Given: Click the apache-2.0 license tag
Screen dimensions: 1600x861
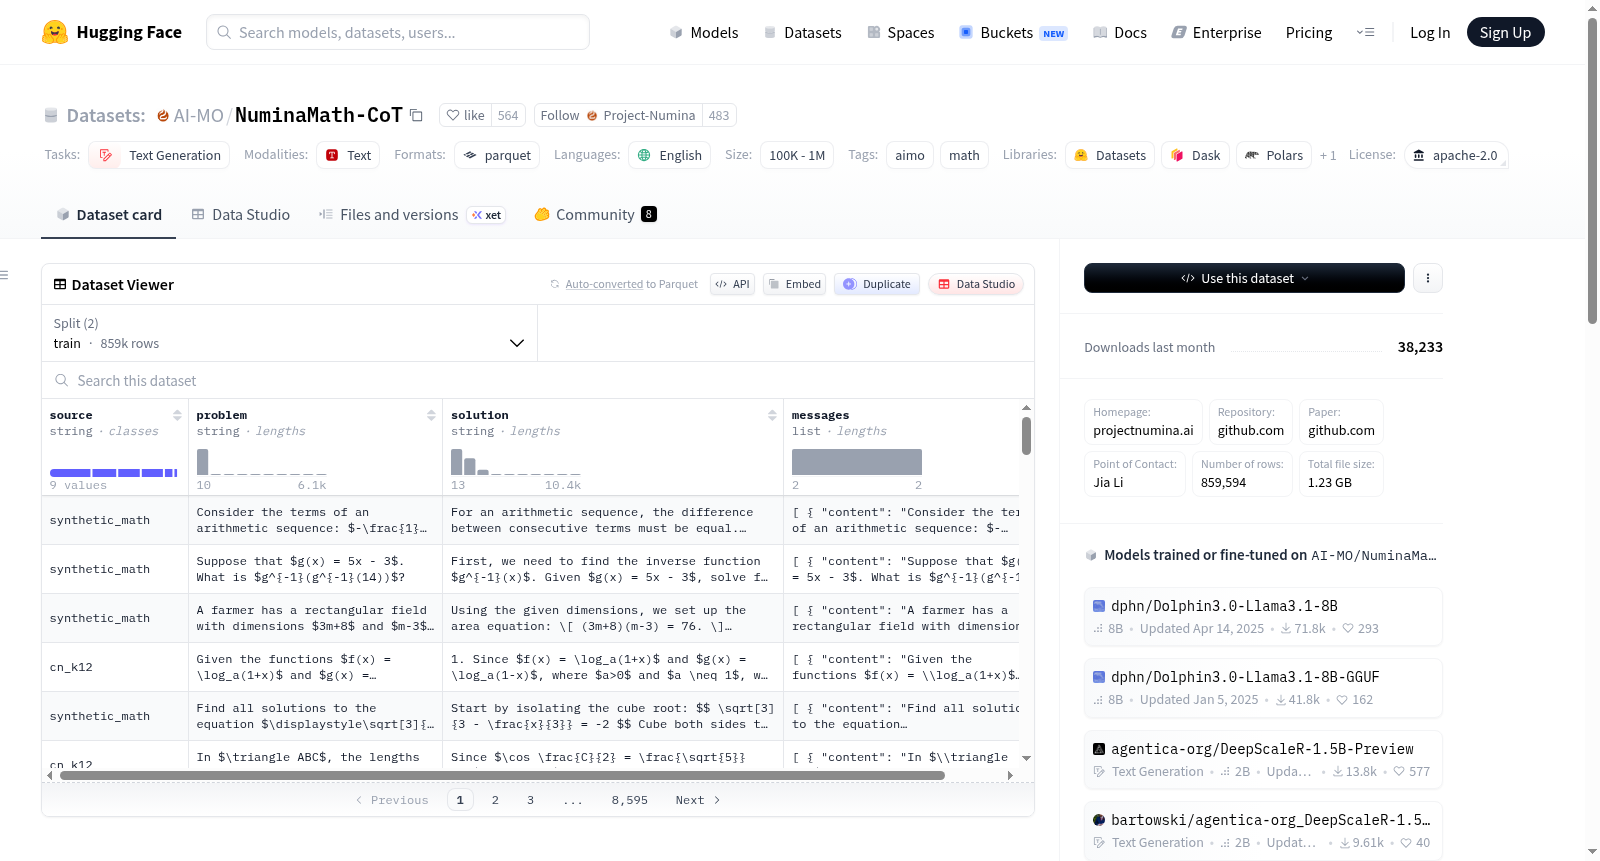Looking at the screenshot, I should point(1456,155).
